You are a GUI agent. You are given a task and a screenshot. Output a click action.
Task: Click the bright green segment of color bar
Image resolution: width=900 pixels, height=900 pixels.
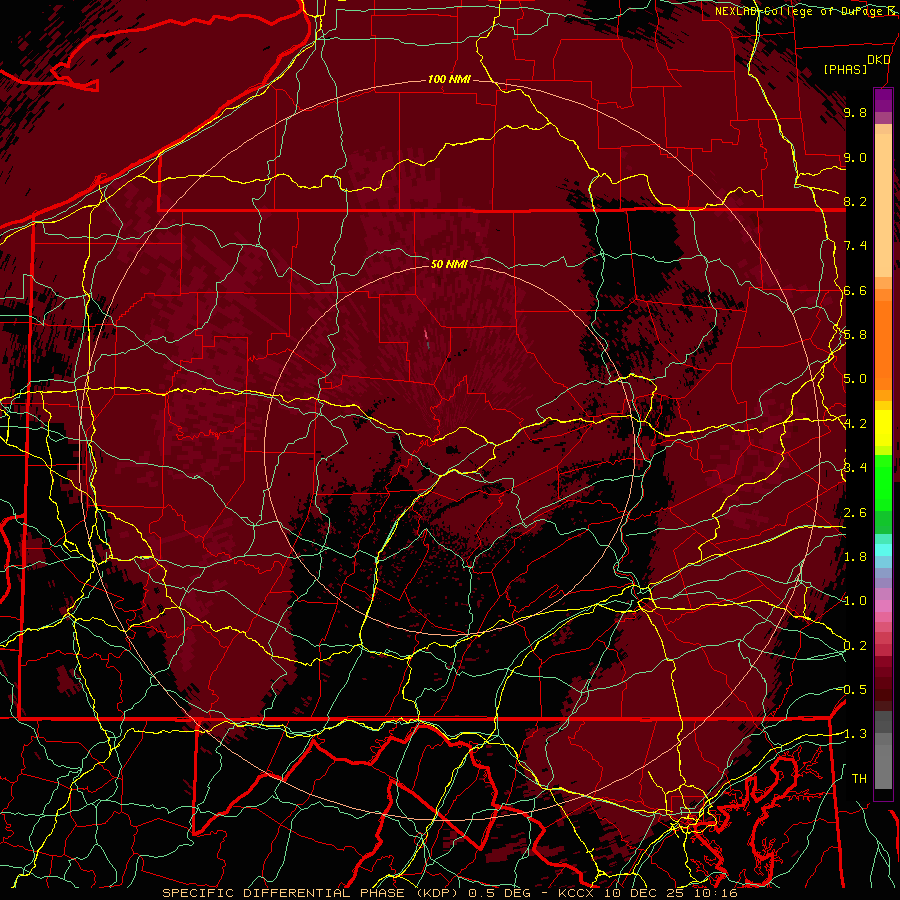(x=883, y=482)
